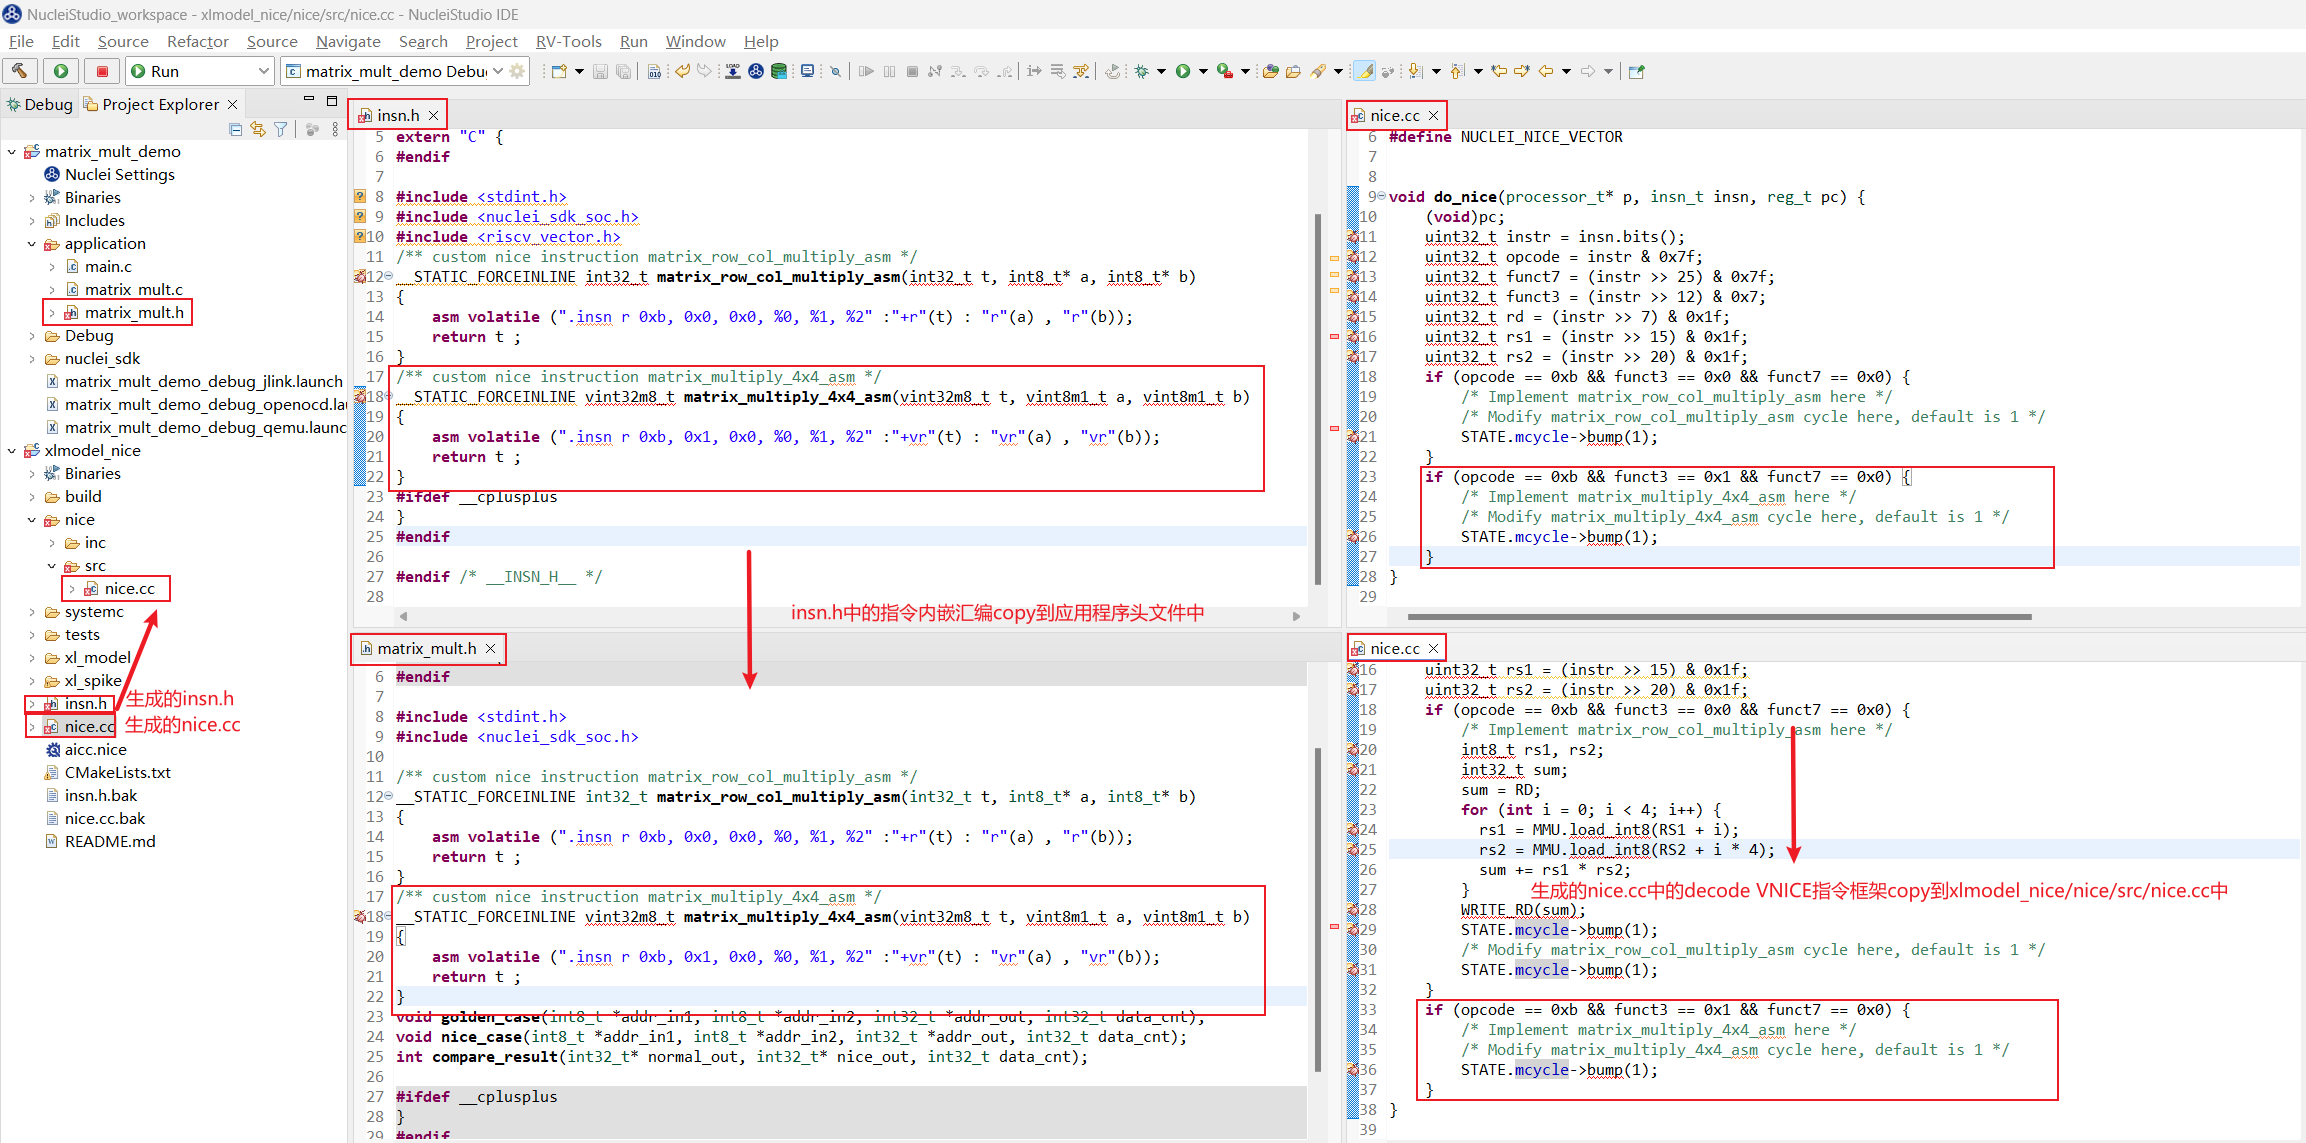Click the green Run launch icon
2306x1143 pixels.
(1183, 71)
